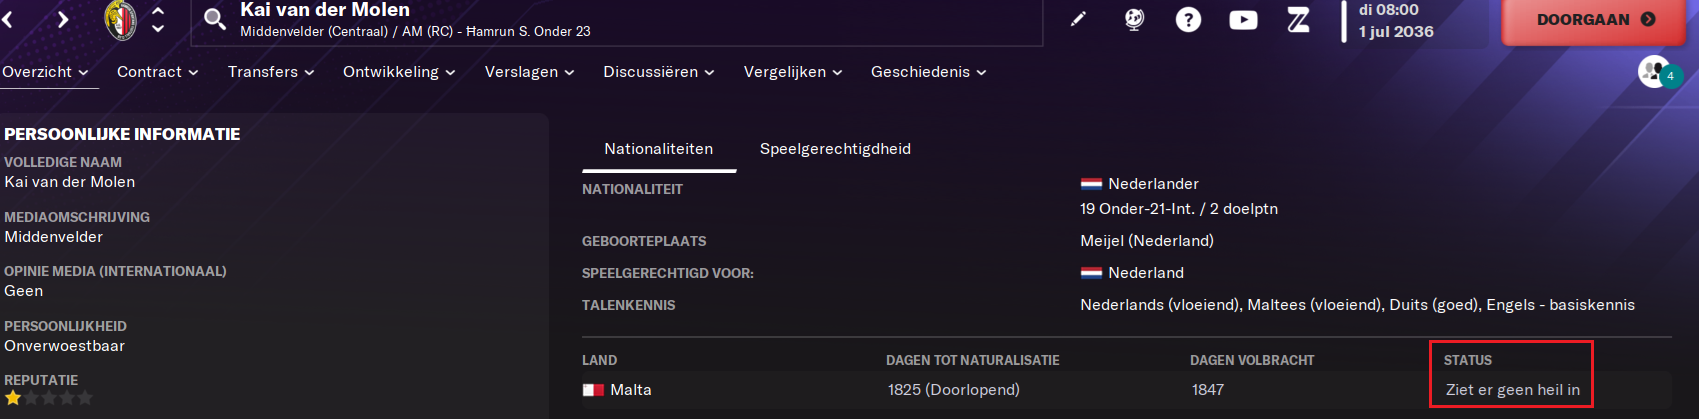Click the search magnifier icon
The image size is (1699, 419).
[214, 19]
